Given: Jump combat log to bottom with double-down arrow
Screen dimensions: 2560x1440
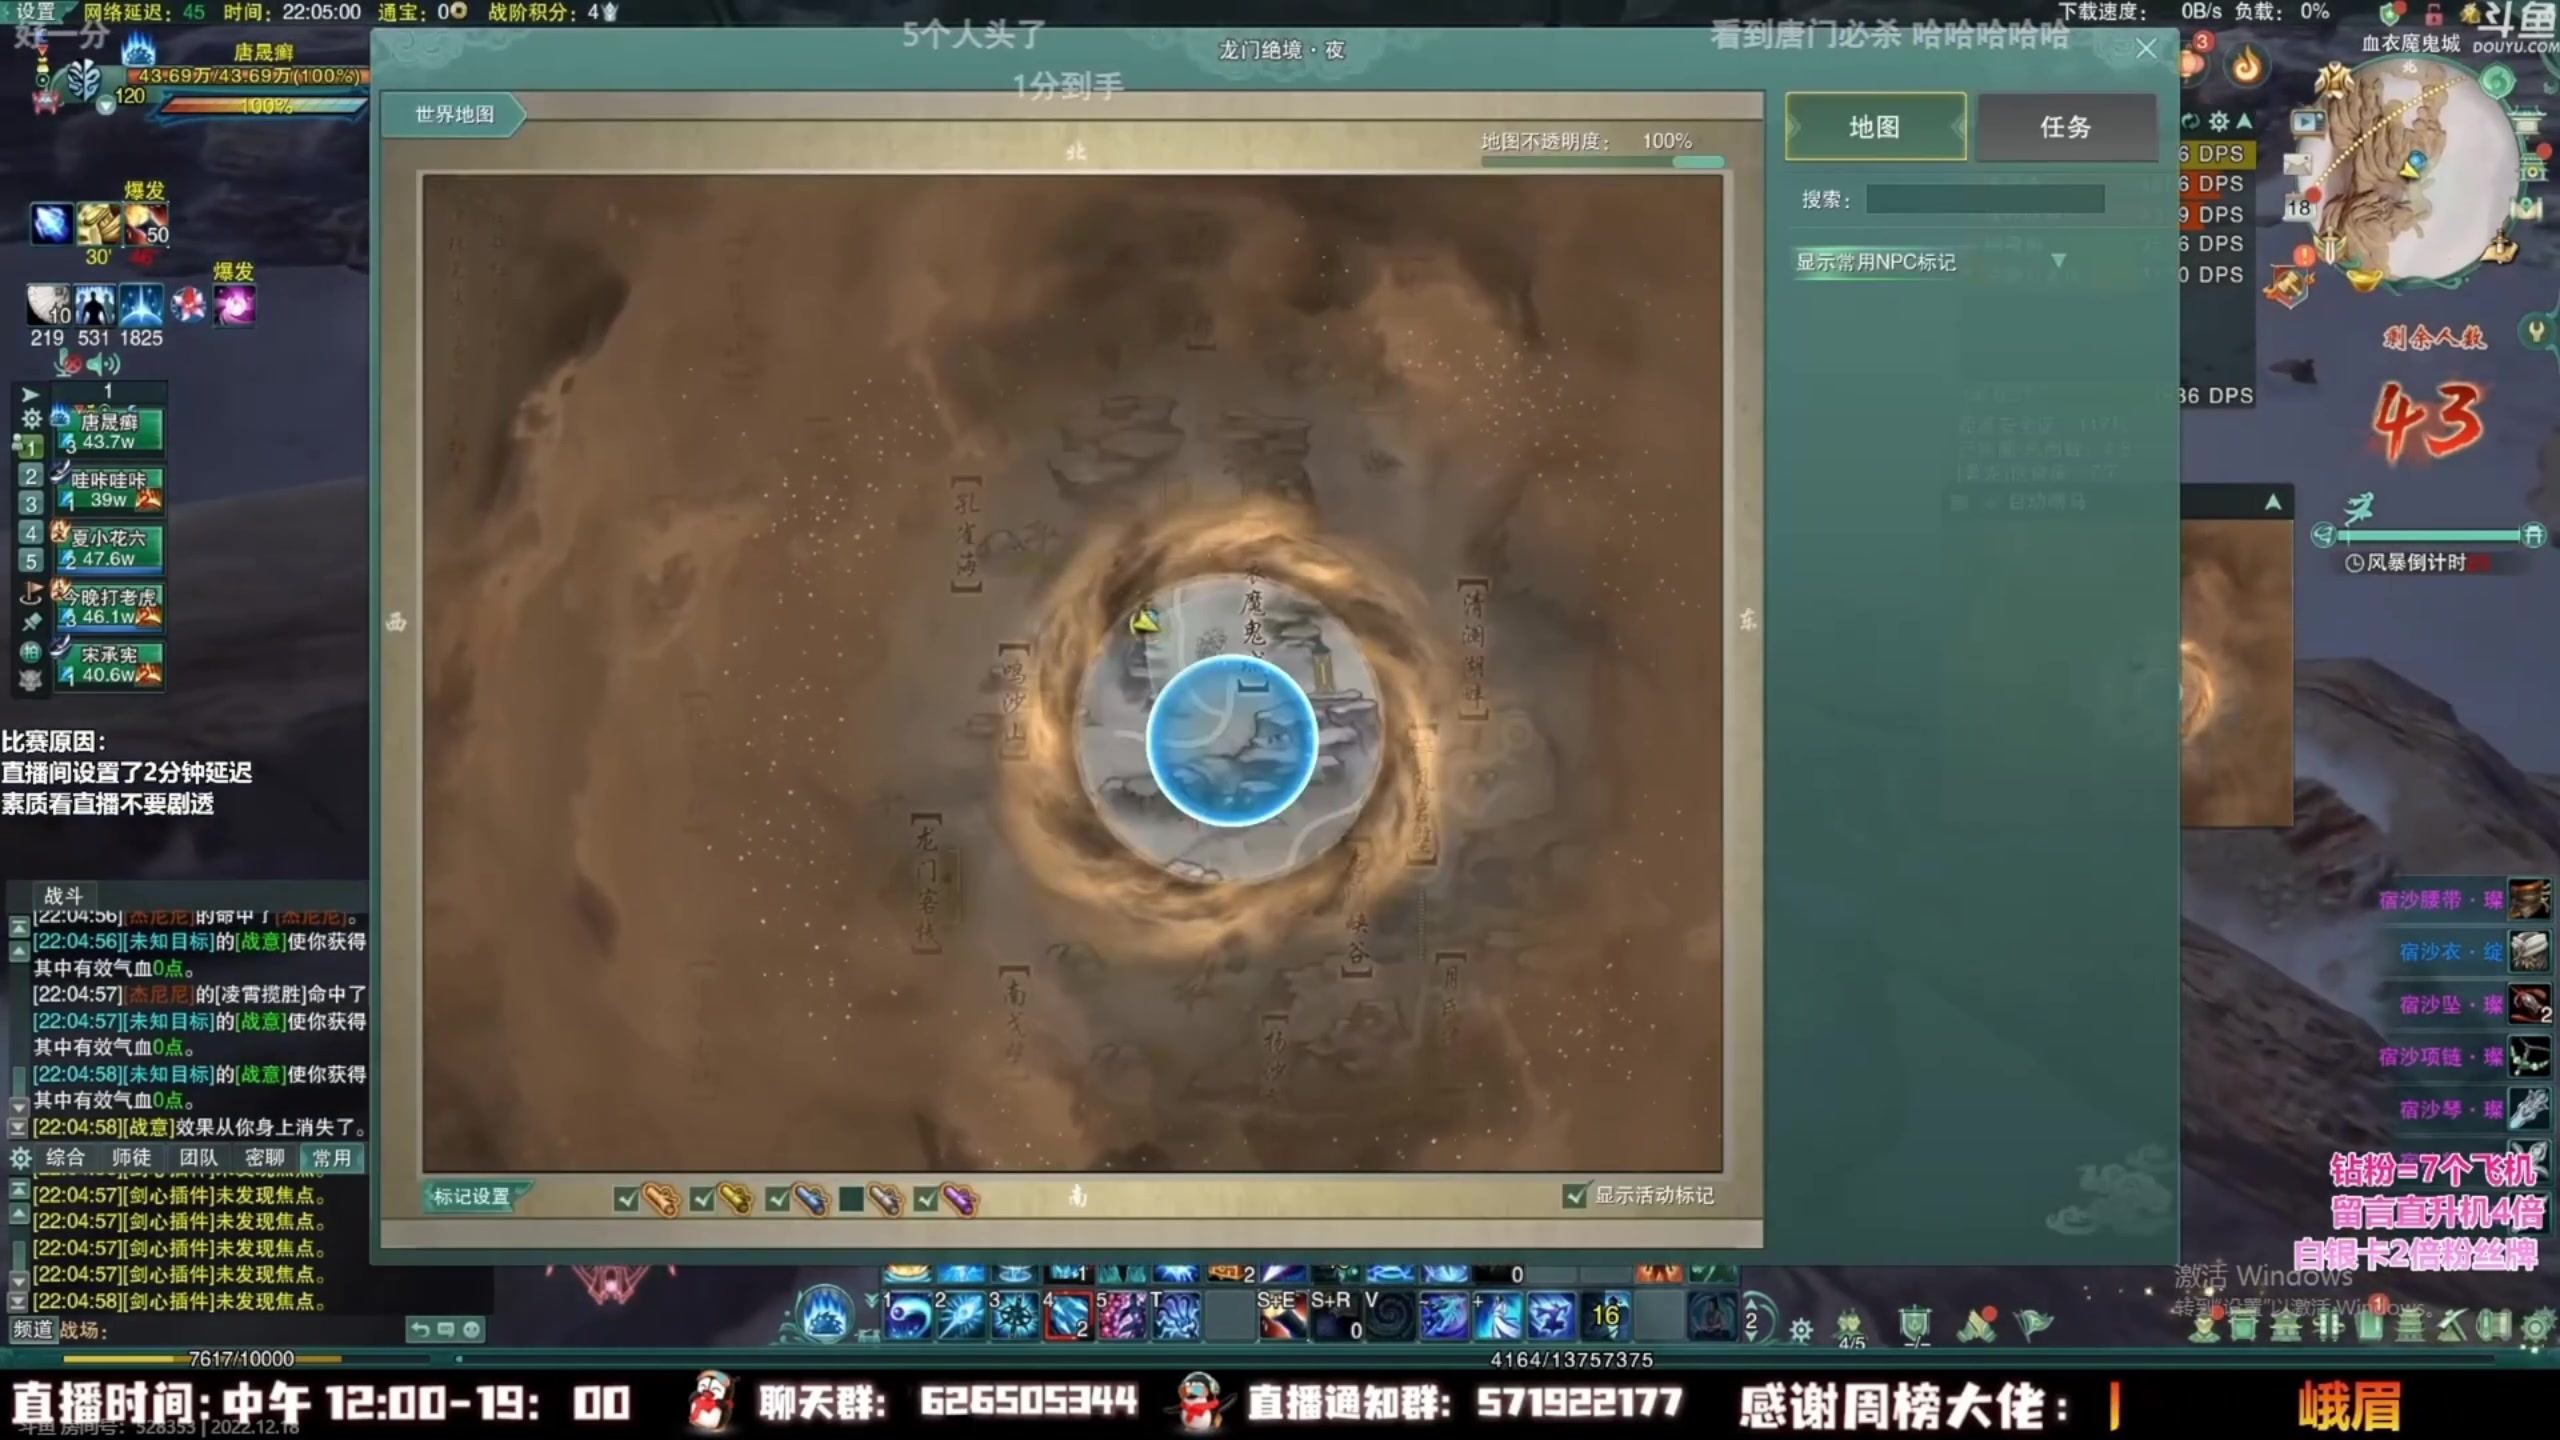Looking at the screenshot, I should click(18, 1128).
